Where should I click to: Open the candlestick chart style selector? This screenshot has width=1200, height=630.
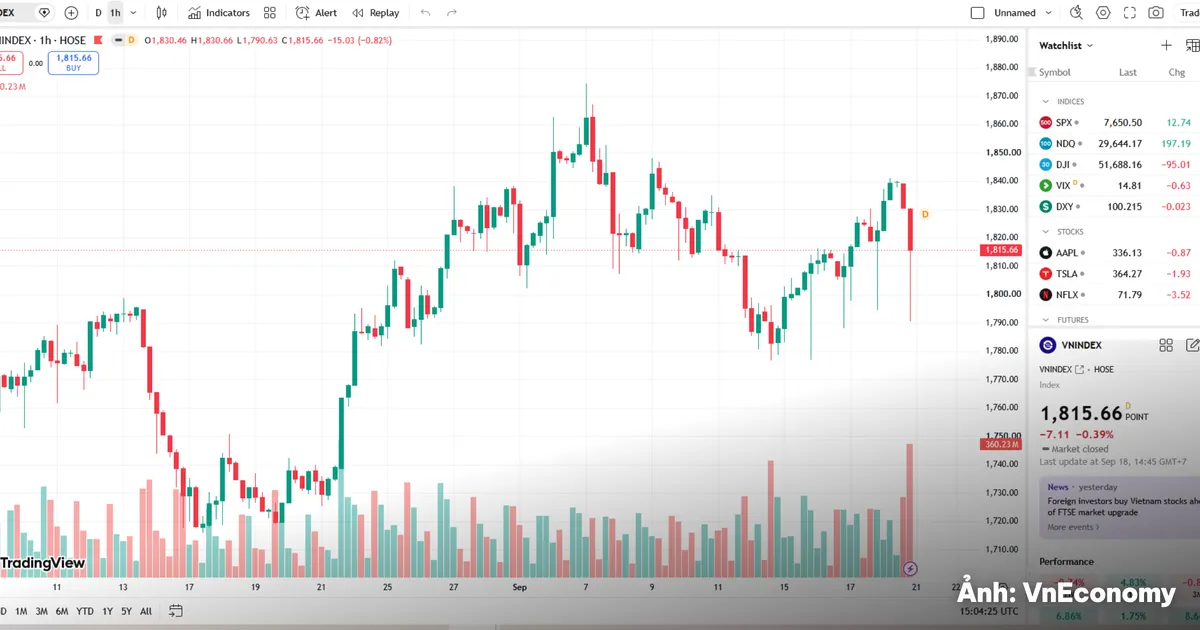tap(162, 13)
